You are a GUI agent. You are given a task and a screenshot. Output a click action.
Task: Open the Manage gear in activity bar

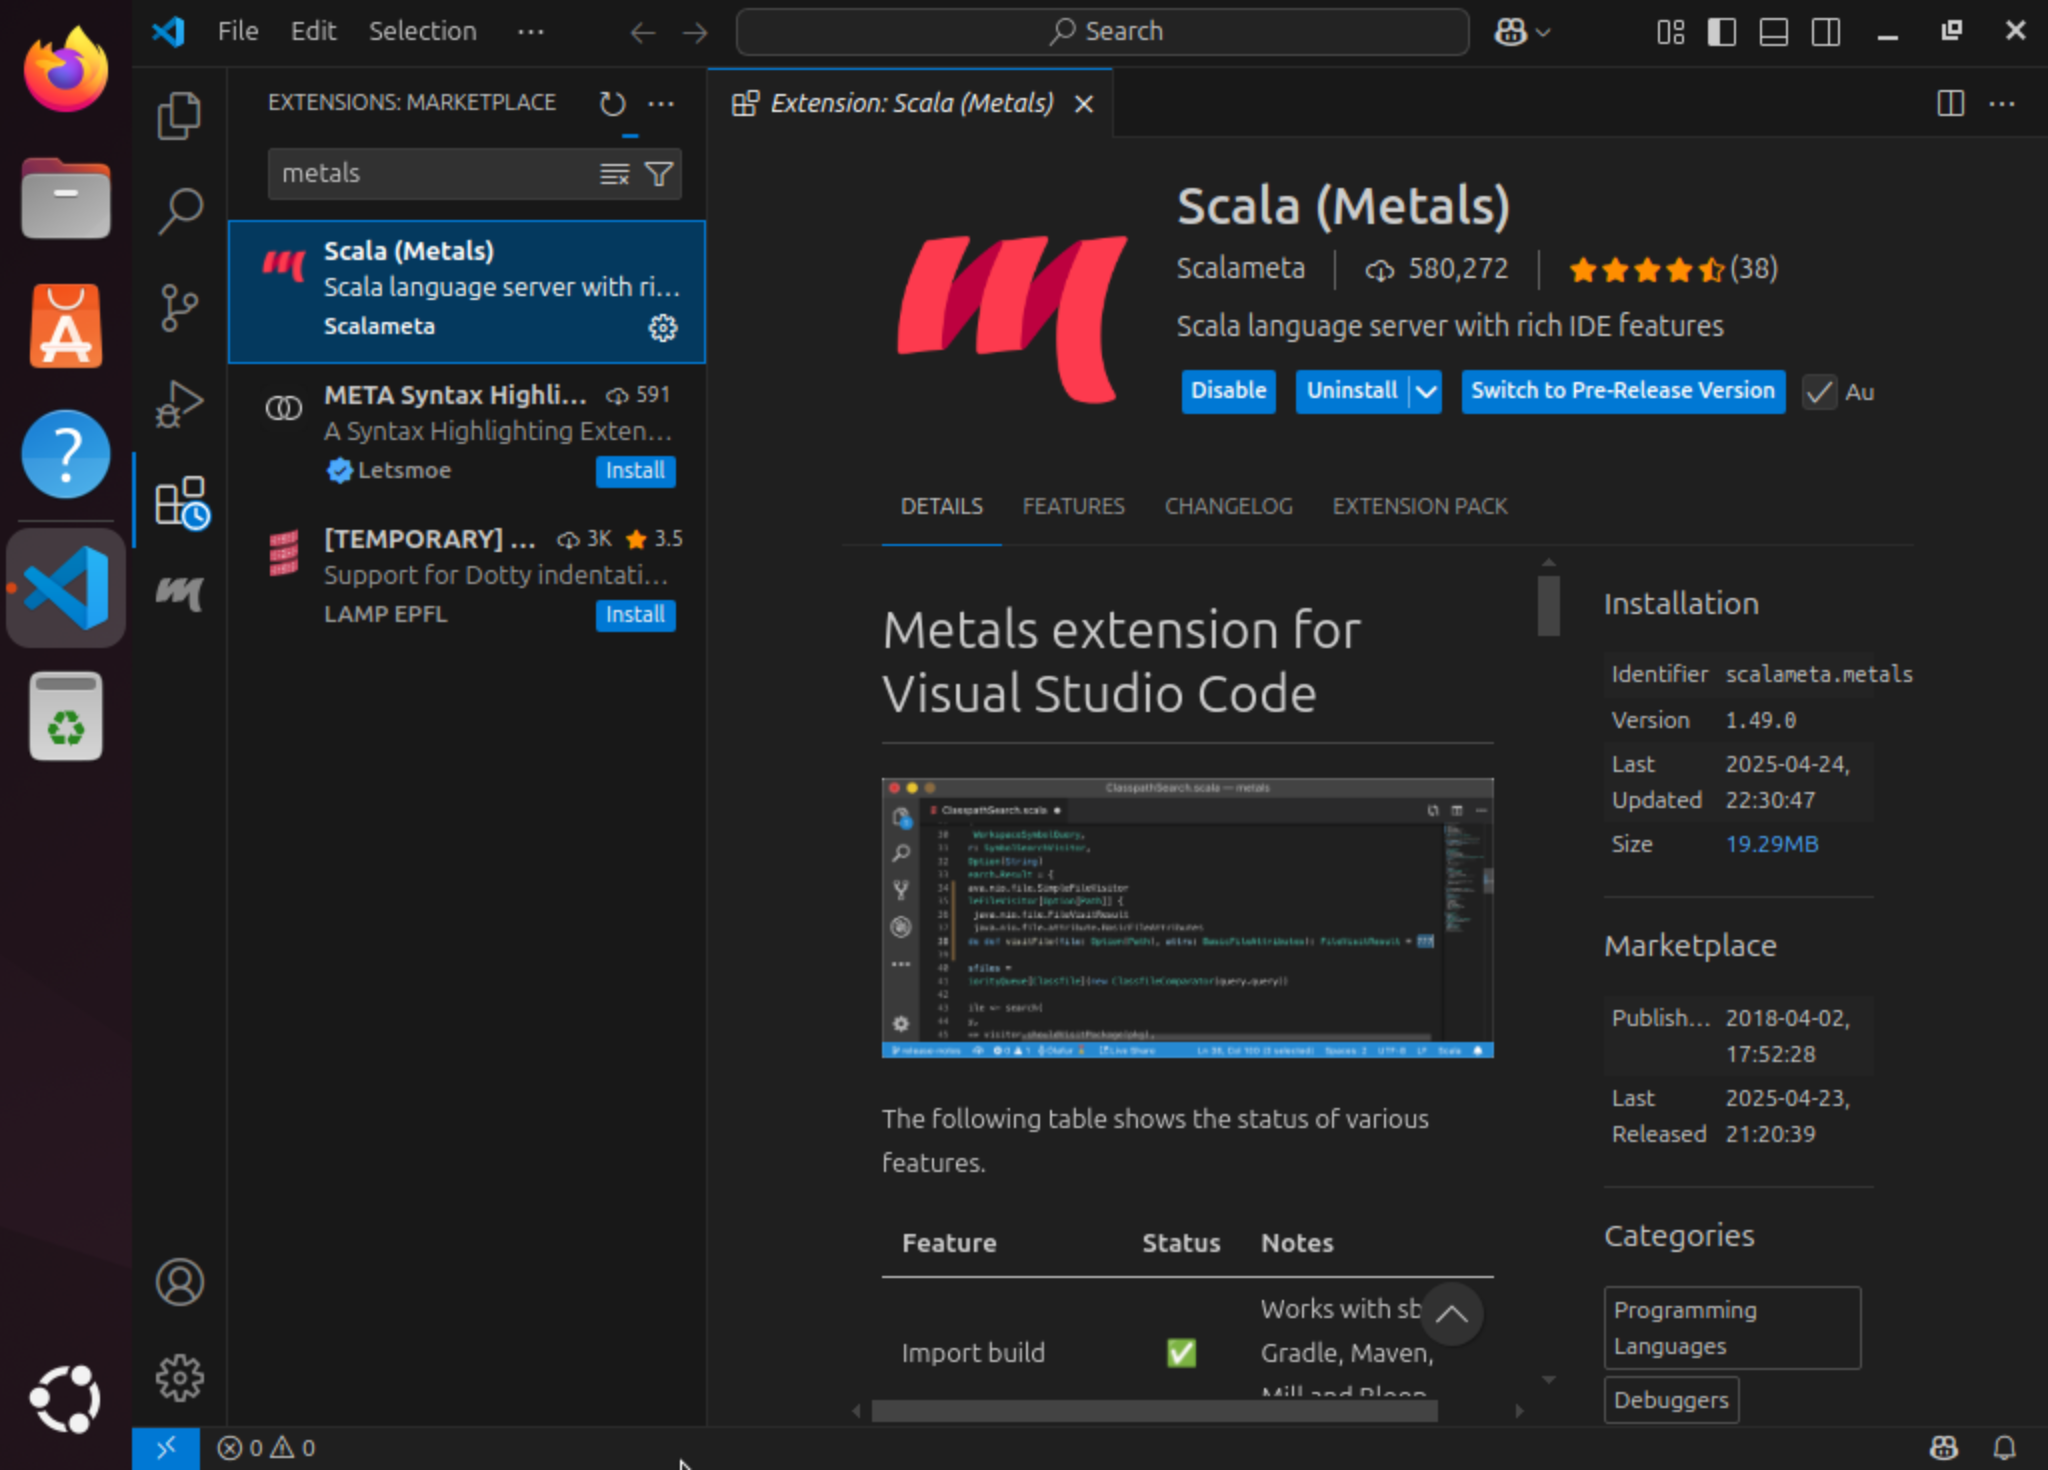coord(180,1378)
